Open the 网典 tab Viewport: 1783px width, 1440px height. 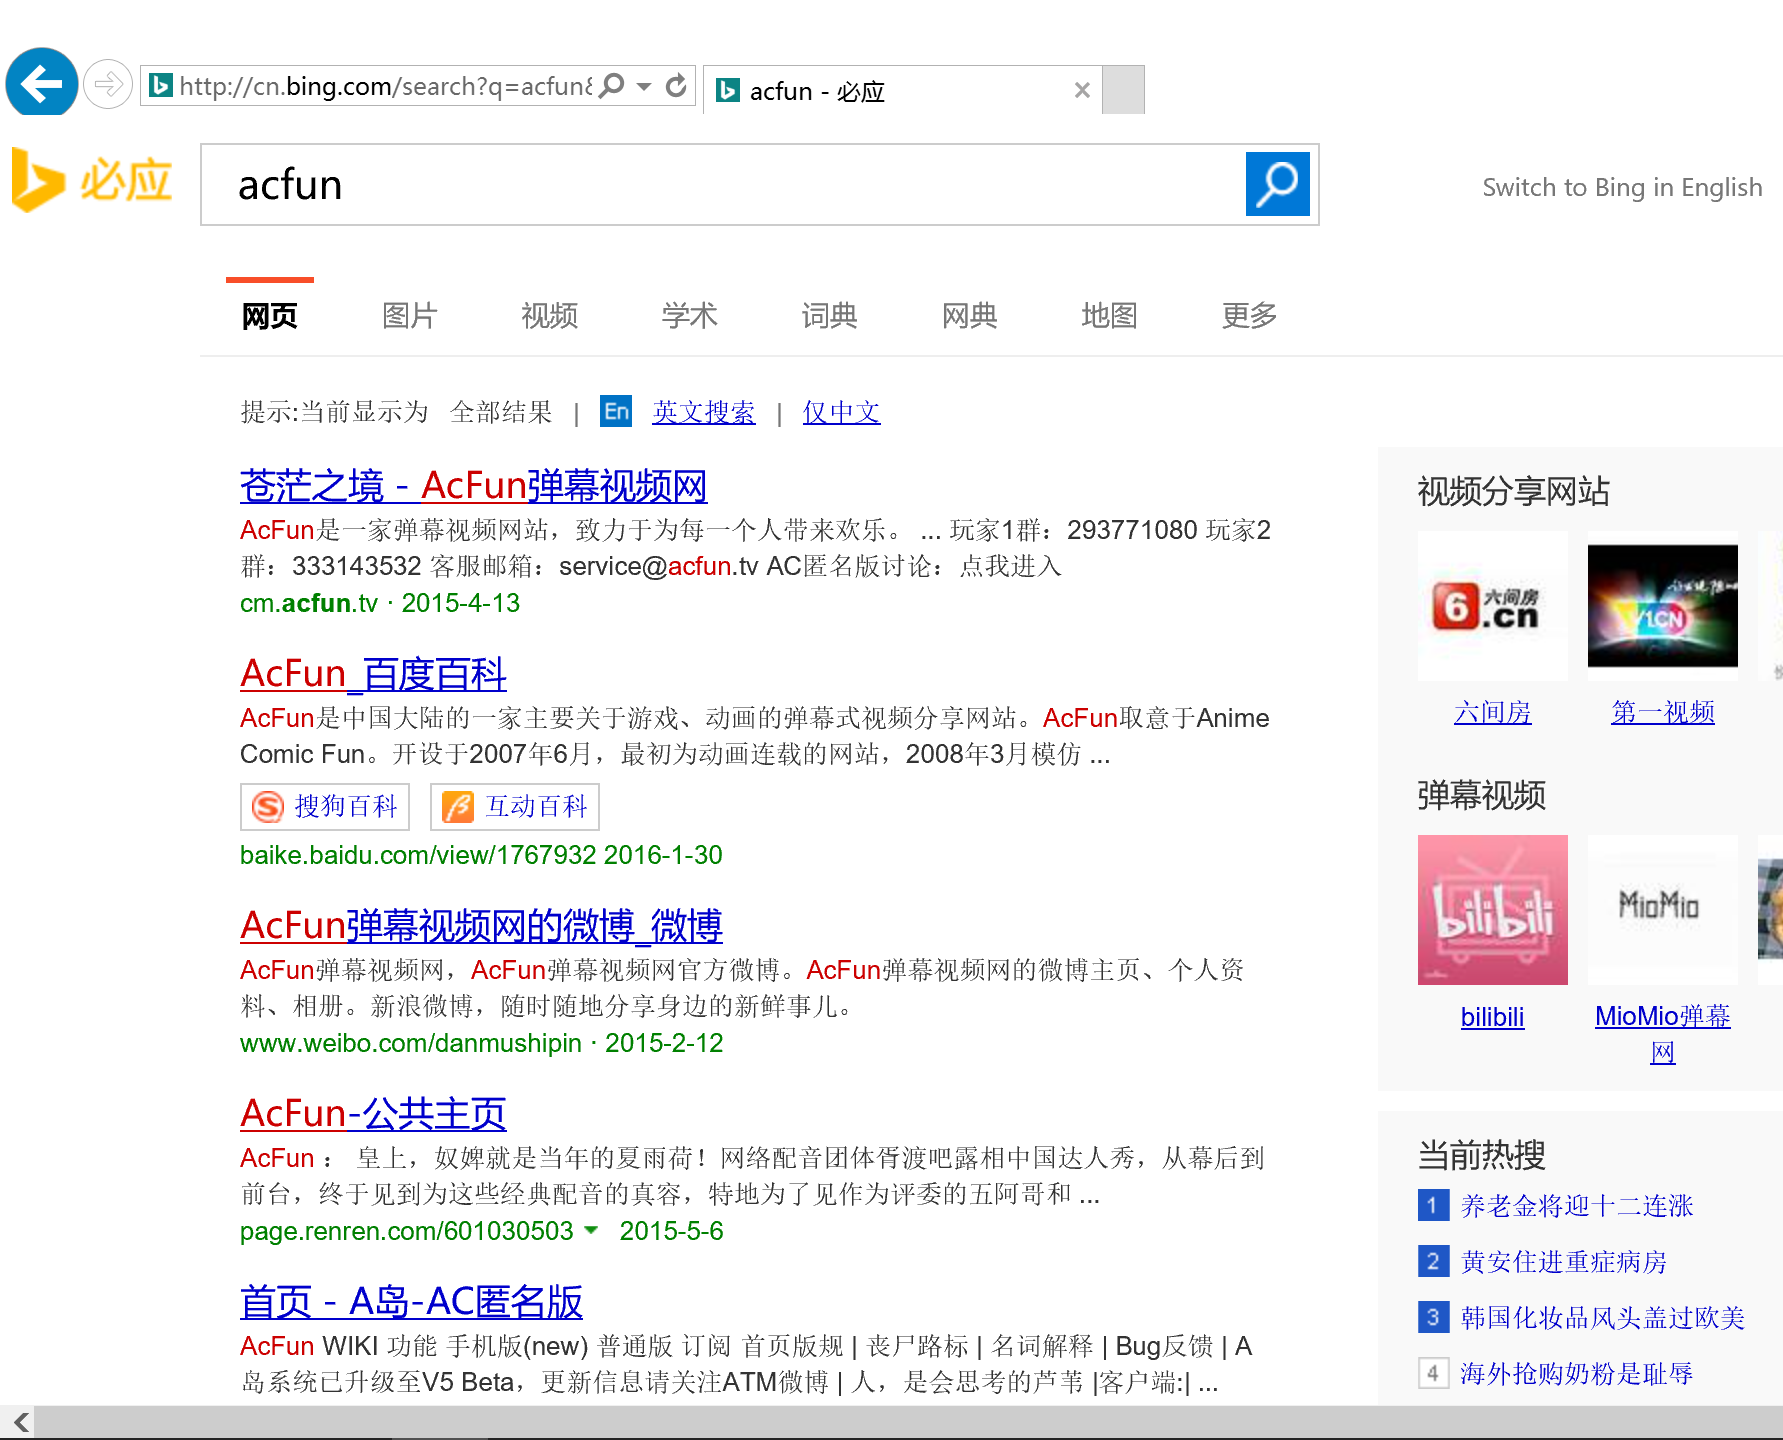(970, 316)
